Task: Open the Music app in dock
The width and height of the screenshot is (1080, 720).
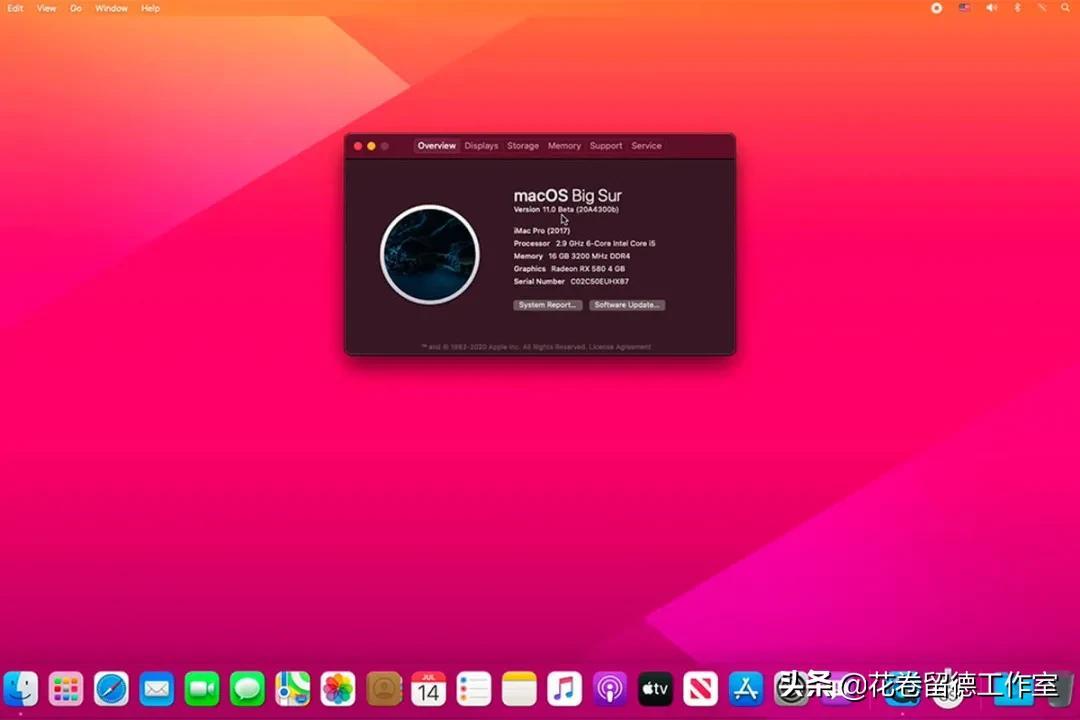Action: click(564, 688)
